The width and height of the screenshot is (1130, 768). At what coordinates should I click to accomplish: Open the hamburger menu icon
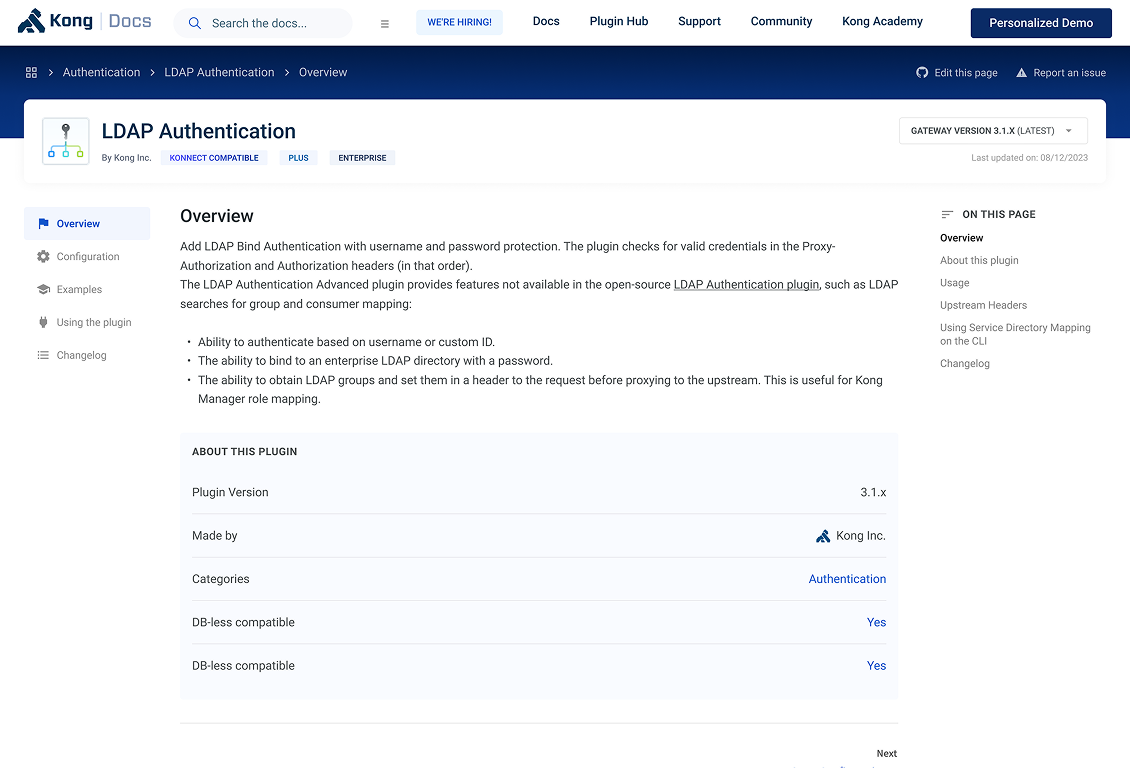tap(385, 24)
